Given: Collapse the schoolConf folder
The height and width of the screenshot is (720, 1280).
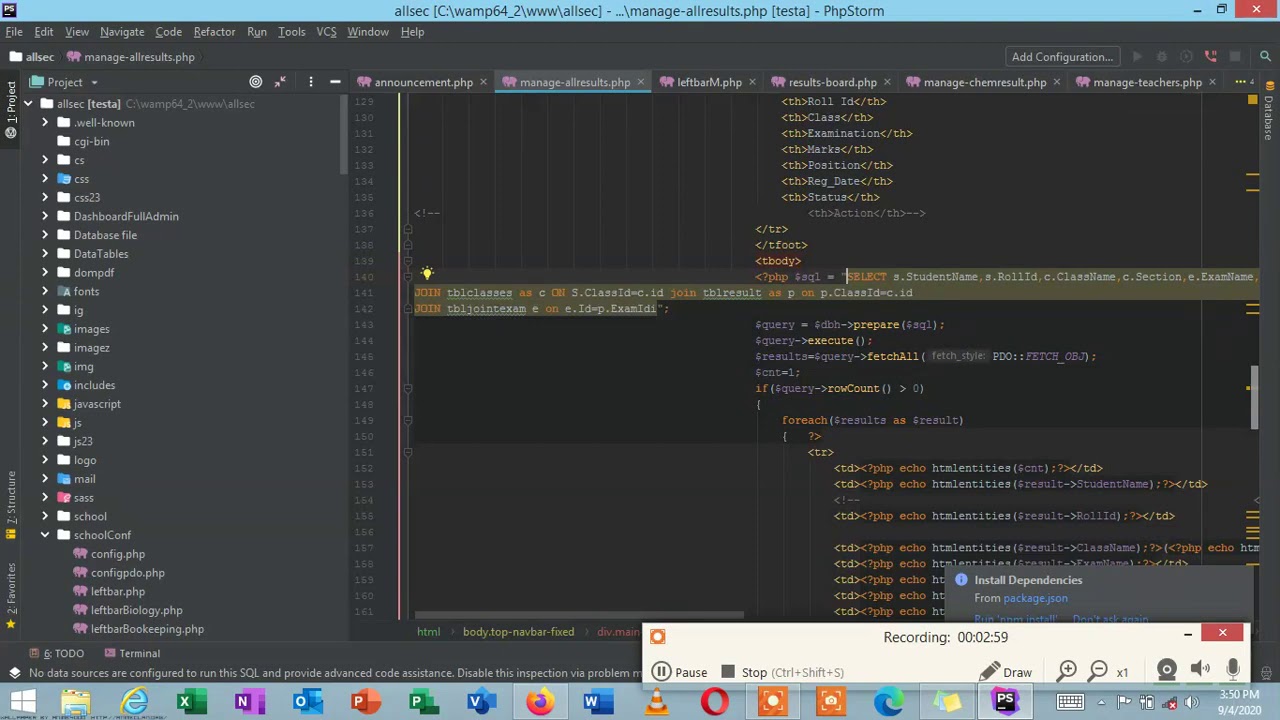Looking at the screenshot, I should (45, 535).
